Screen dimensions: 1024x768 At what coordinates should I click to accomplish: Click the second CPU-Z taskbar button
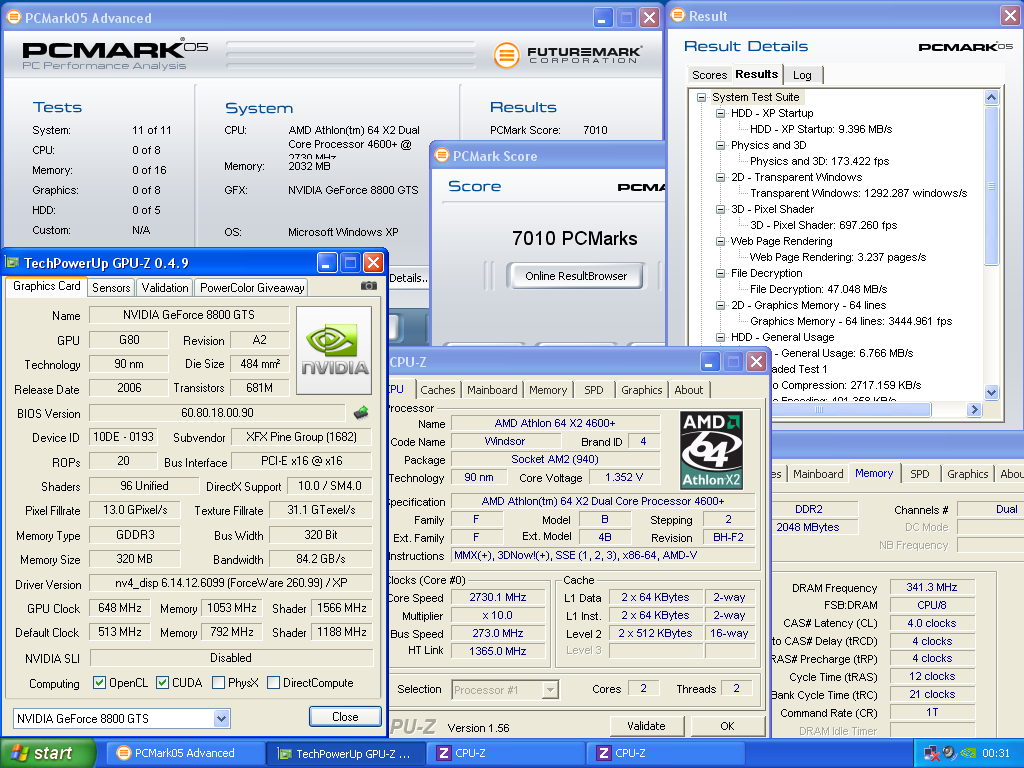pyautogui.click(x=666, y=753)
